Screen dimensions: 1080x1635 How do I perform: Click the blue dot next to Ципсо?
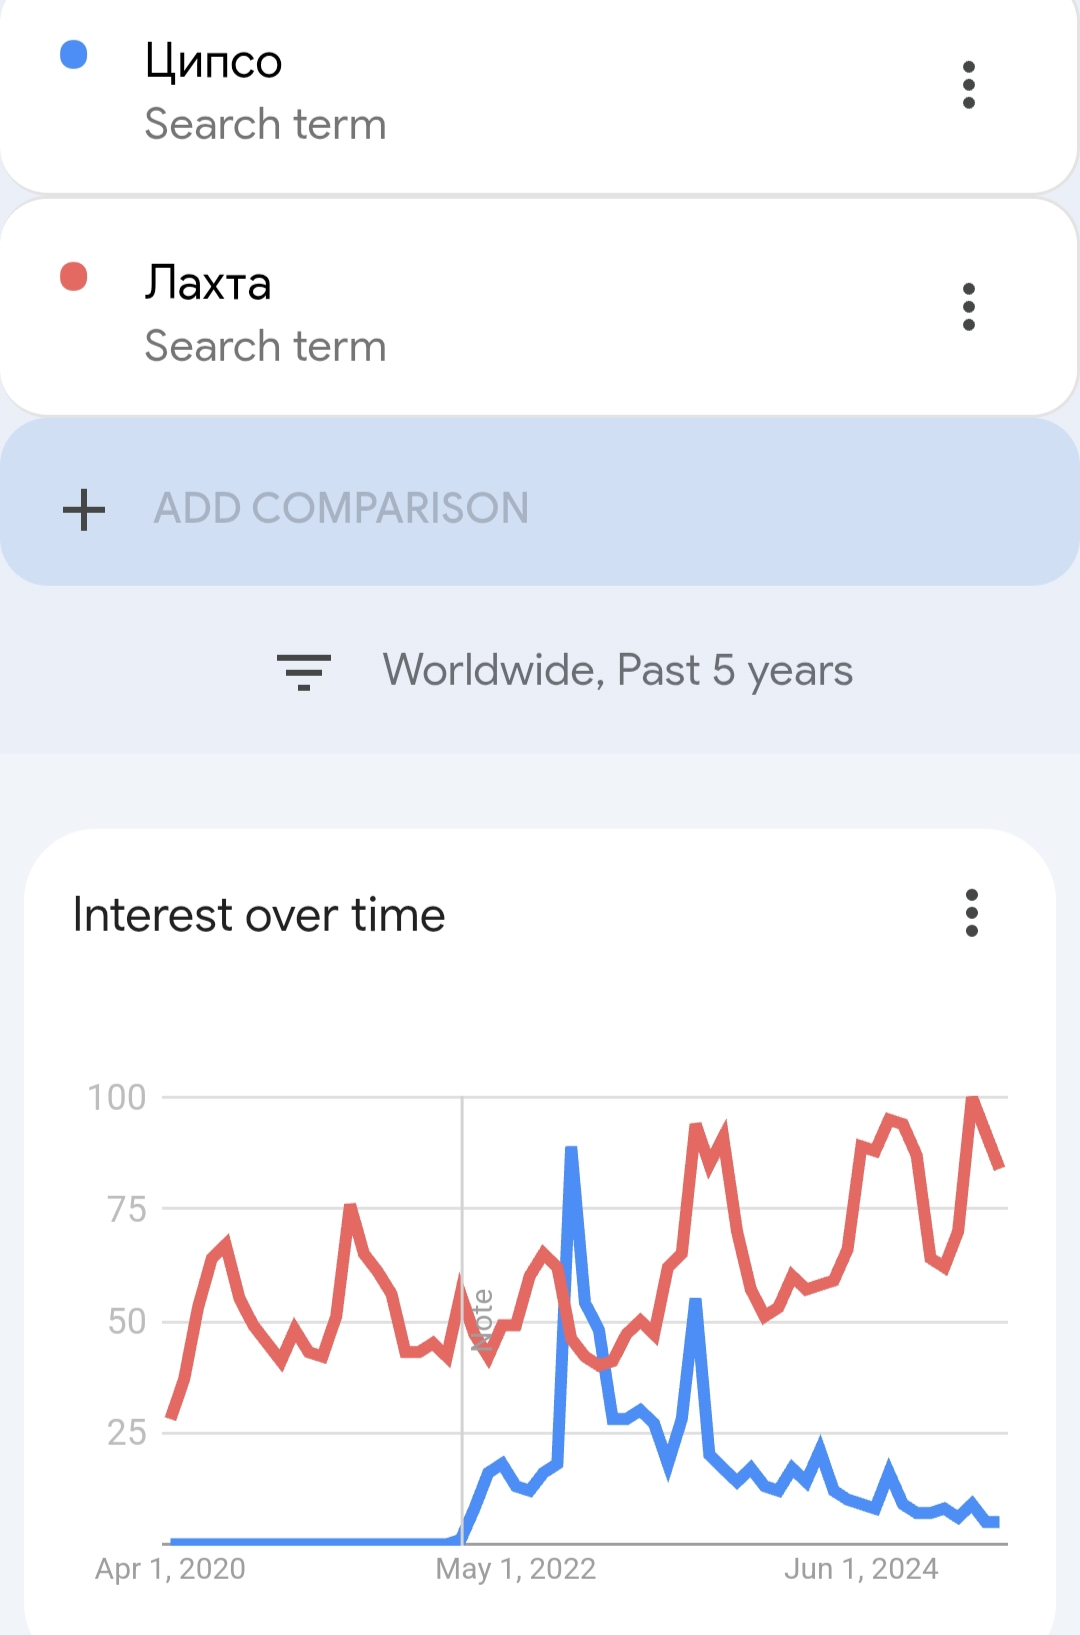[74, 55]
